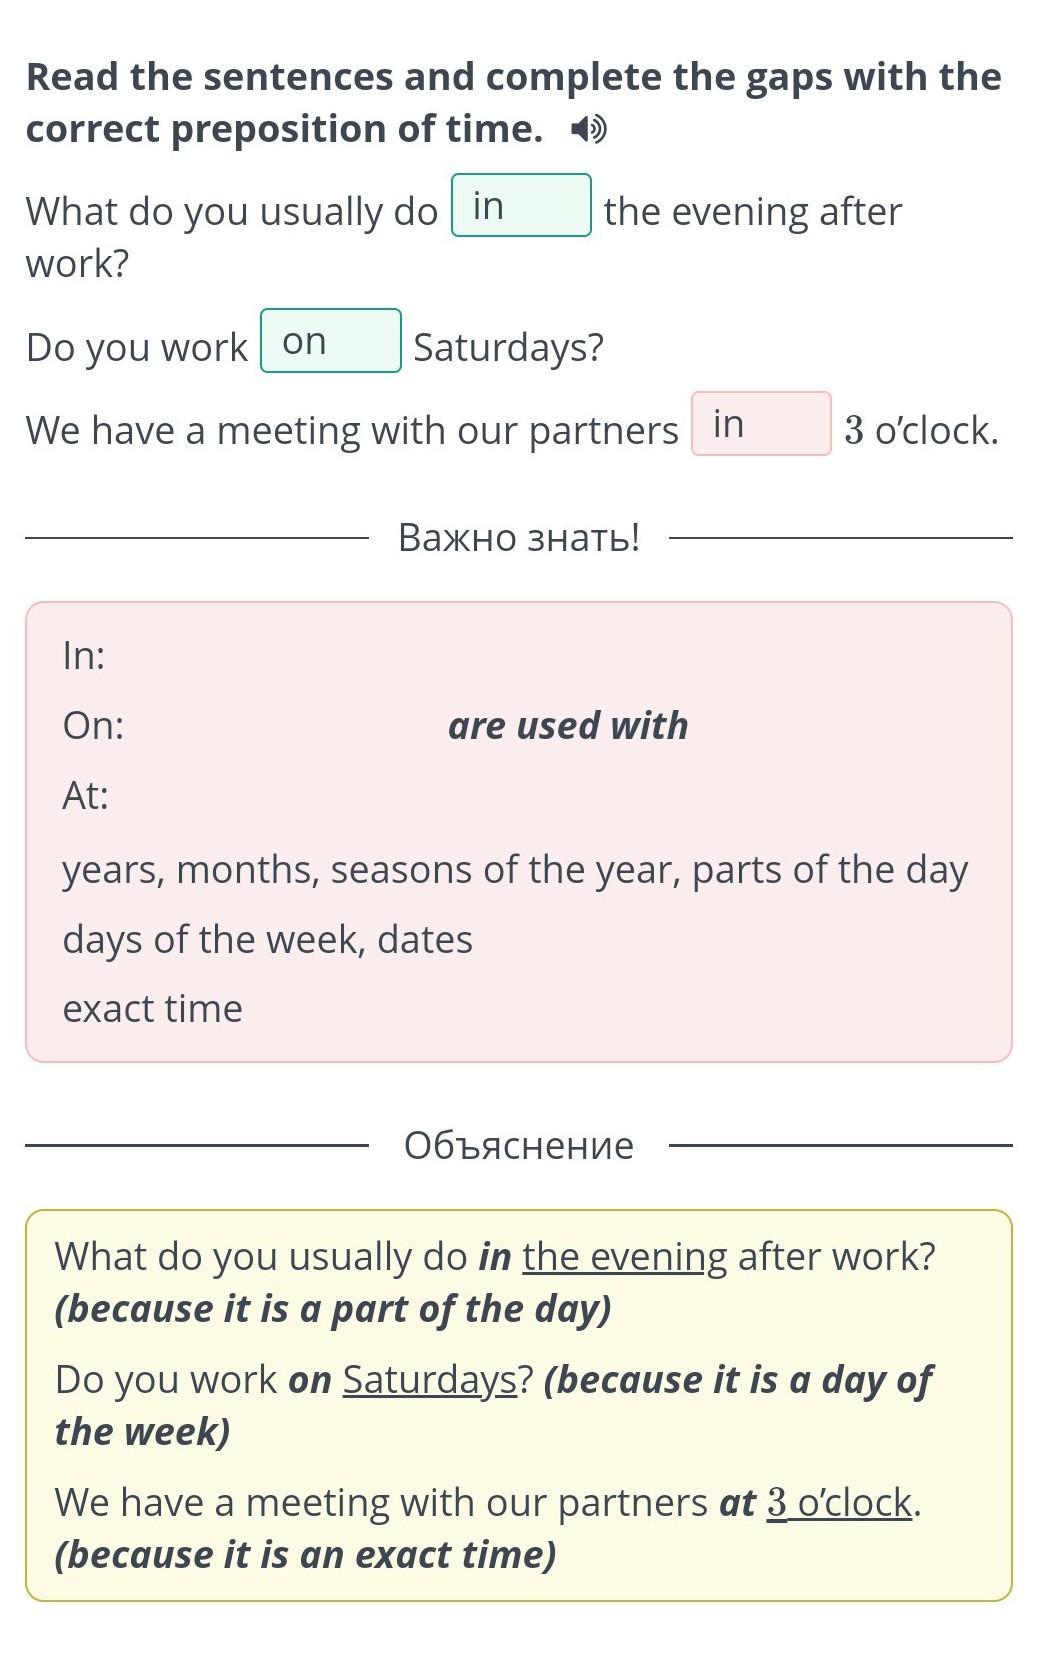
Task: Click the first gap before 'the evening'
Action: click(521, 206)
